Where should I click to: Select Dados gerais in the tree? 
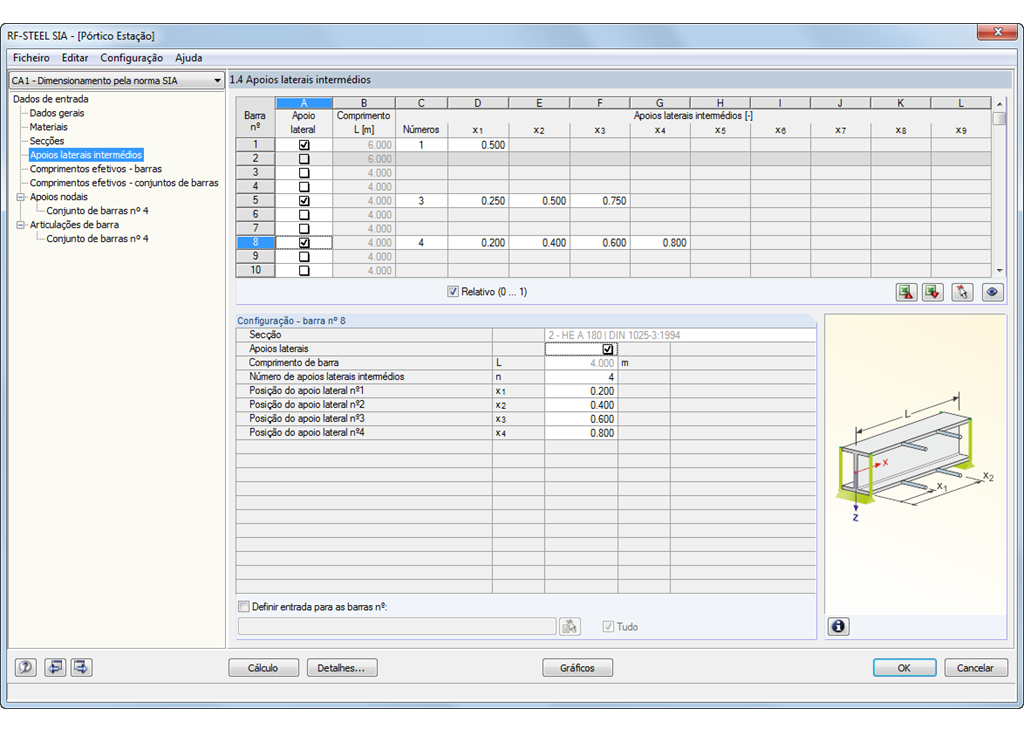tap(57, 113)
